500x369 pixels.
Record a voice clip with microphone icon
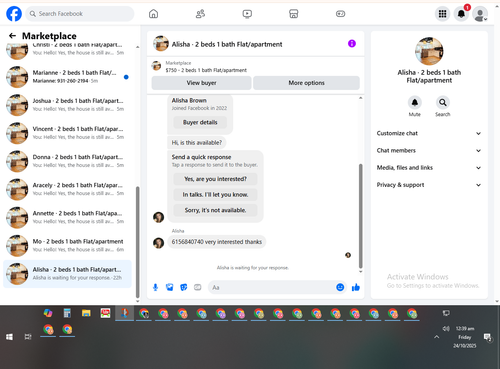coord(155,287)
